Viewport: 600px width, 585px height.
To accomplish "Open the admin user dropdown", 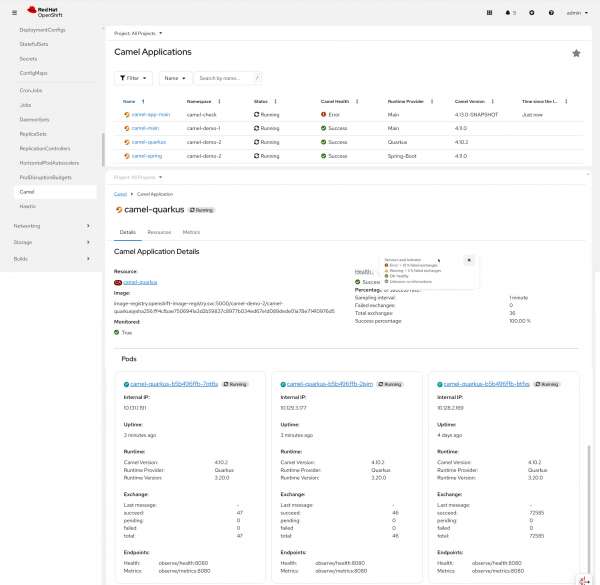I will click(574, 13).
